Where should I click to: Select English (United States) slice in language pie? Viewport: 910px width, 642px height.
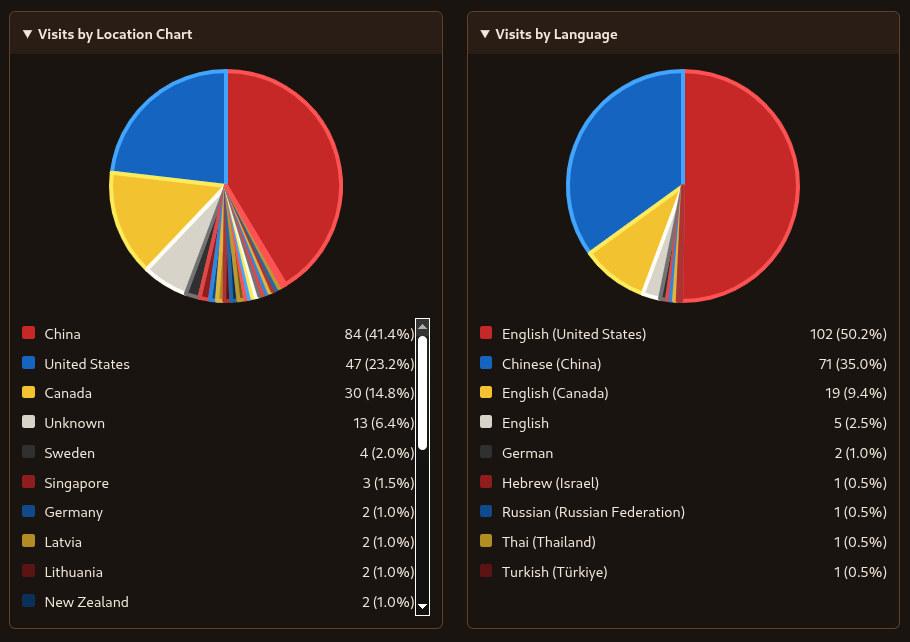[x=743, y=186]
